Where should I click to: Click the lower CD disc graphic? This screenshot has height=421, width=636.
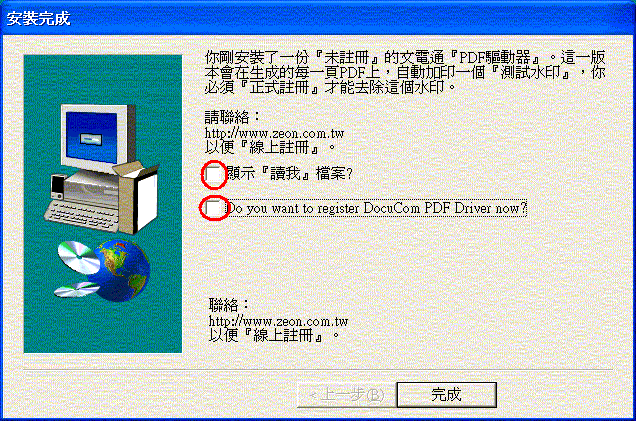point(76,289)
